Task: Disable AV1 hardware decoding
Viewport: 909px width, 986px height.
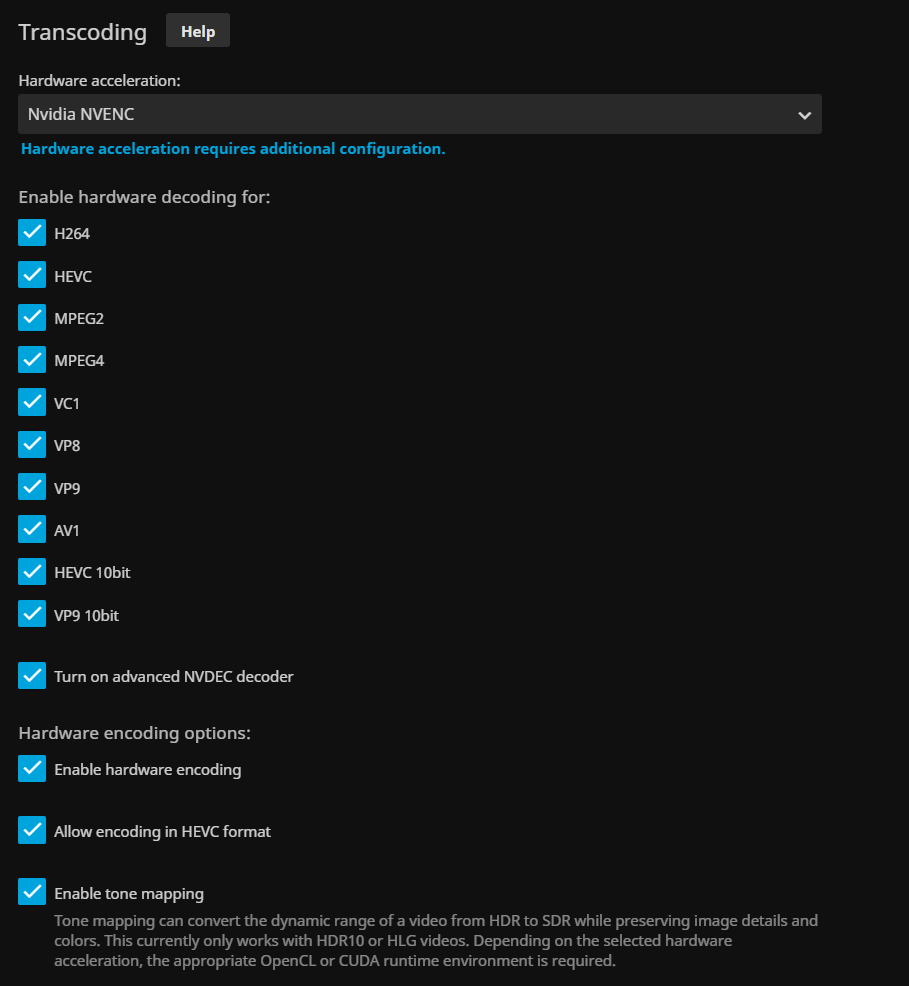Action: coord(32,529)
